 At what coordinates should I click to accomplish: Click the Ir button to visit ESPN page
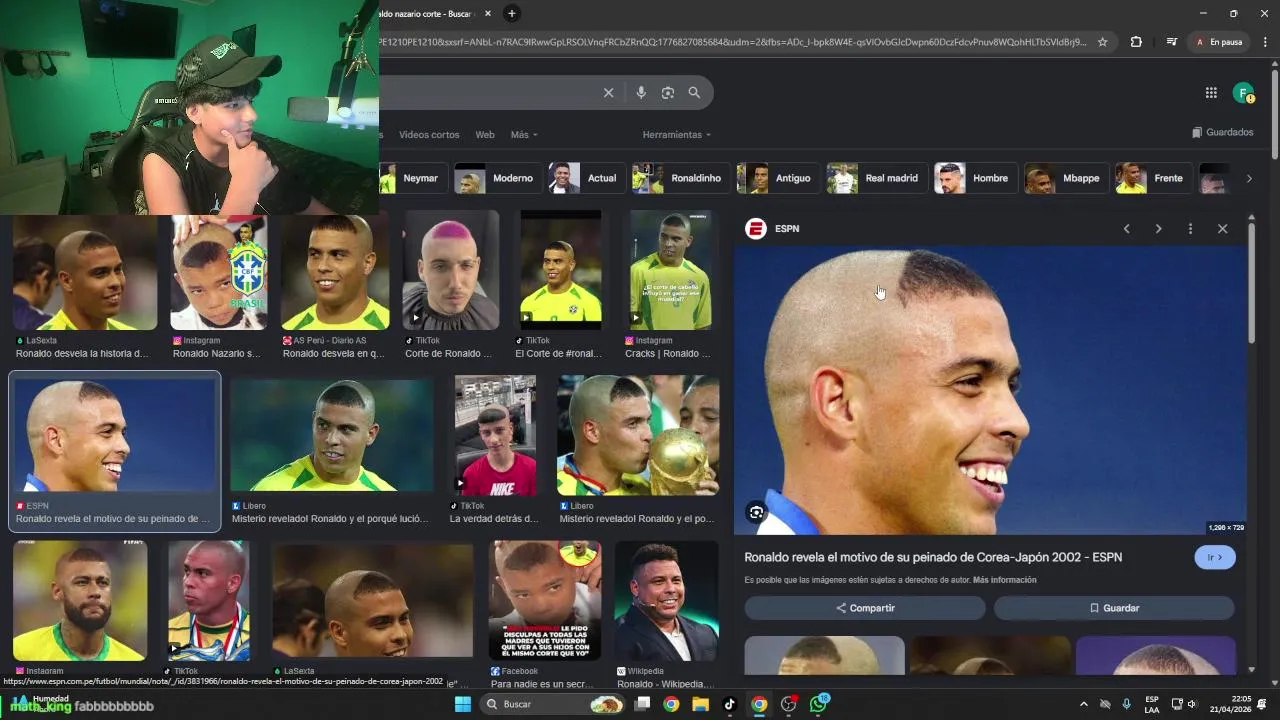click(x=1215, y=557)
